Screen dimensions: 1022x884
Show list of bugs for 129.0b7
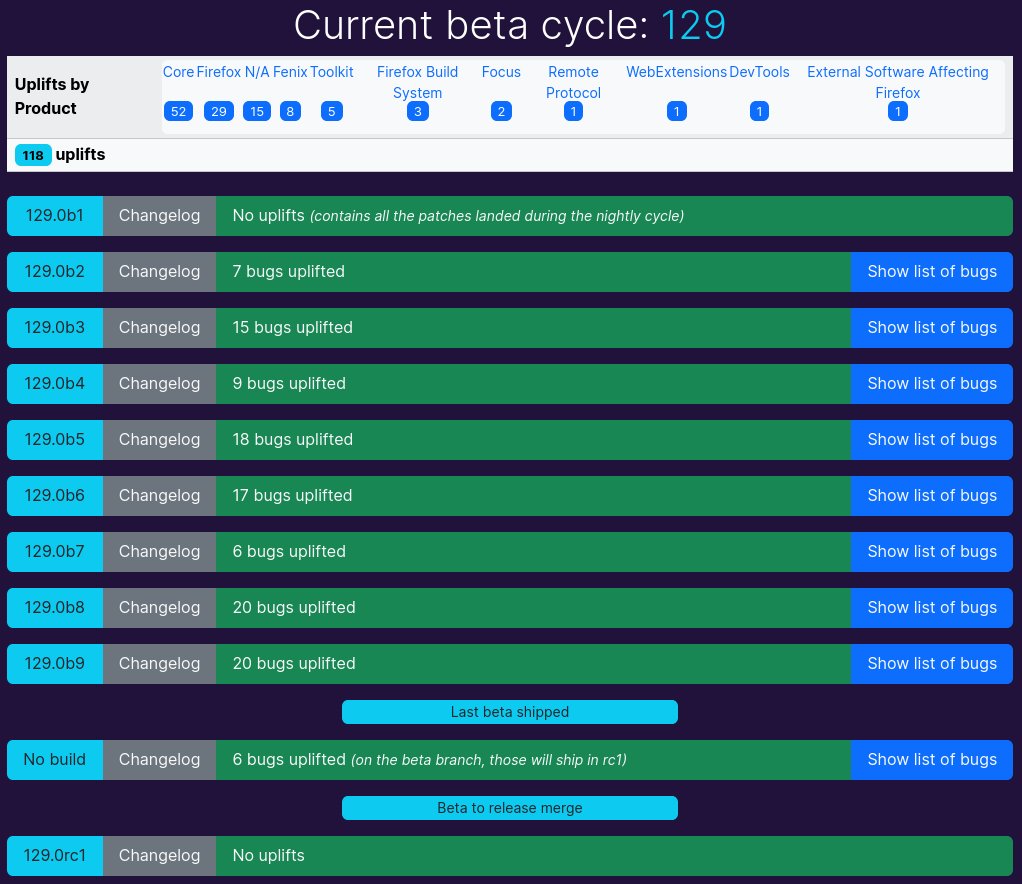point(932,552)
